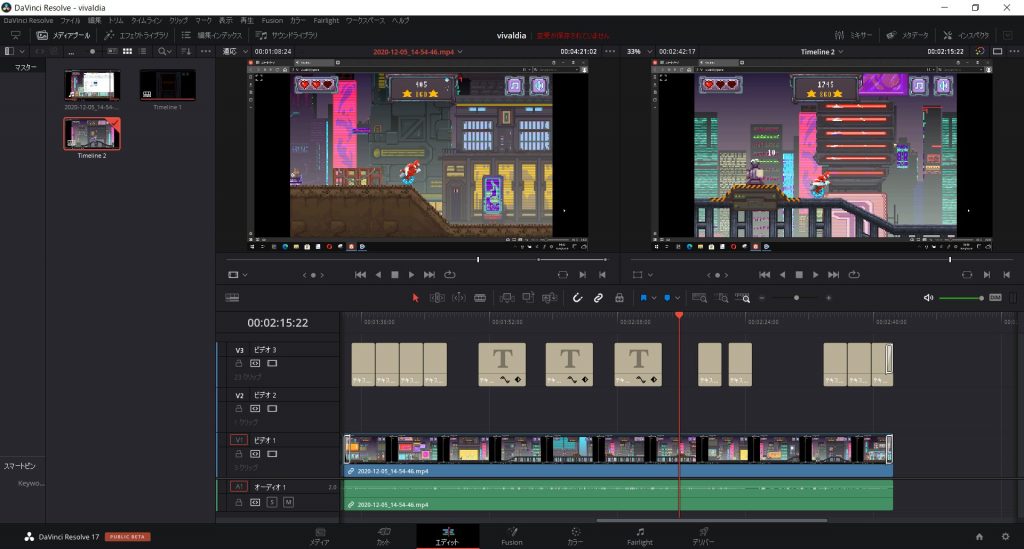Viewport: 1024px width, 549px height.
Task: Switch media pool to thumbnail view
Action: click(127, 51)
